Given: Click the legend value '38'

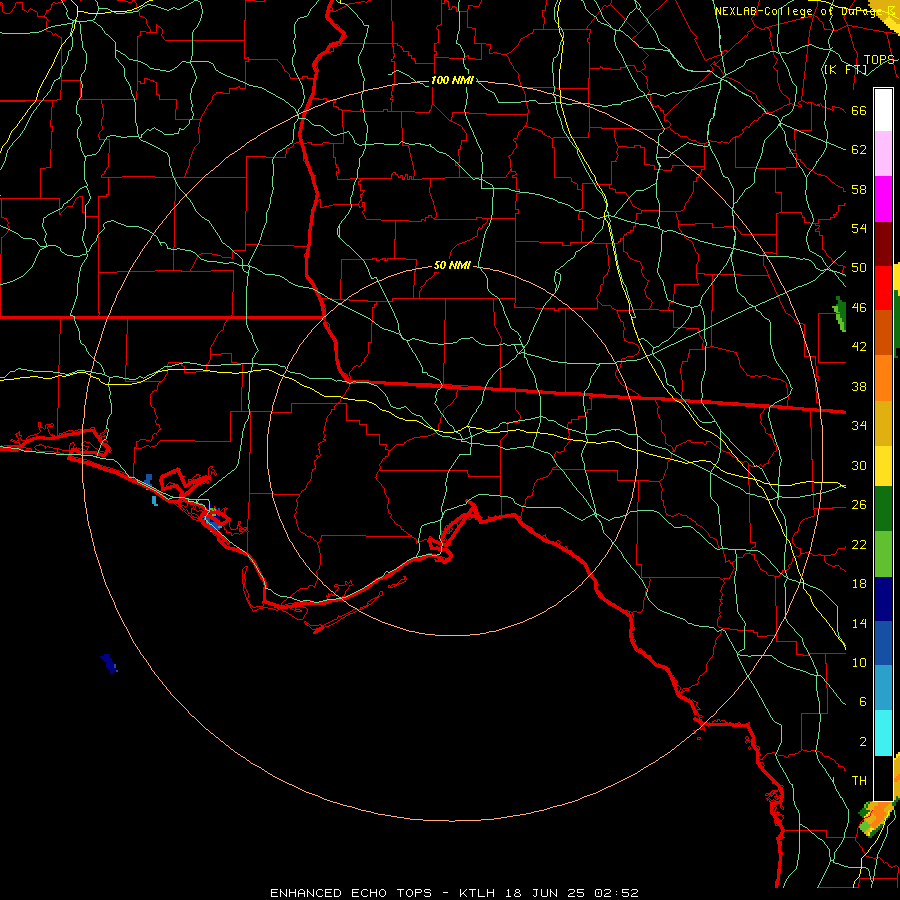Looking at the screenshot, I should (859, 386).
